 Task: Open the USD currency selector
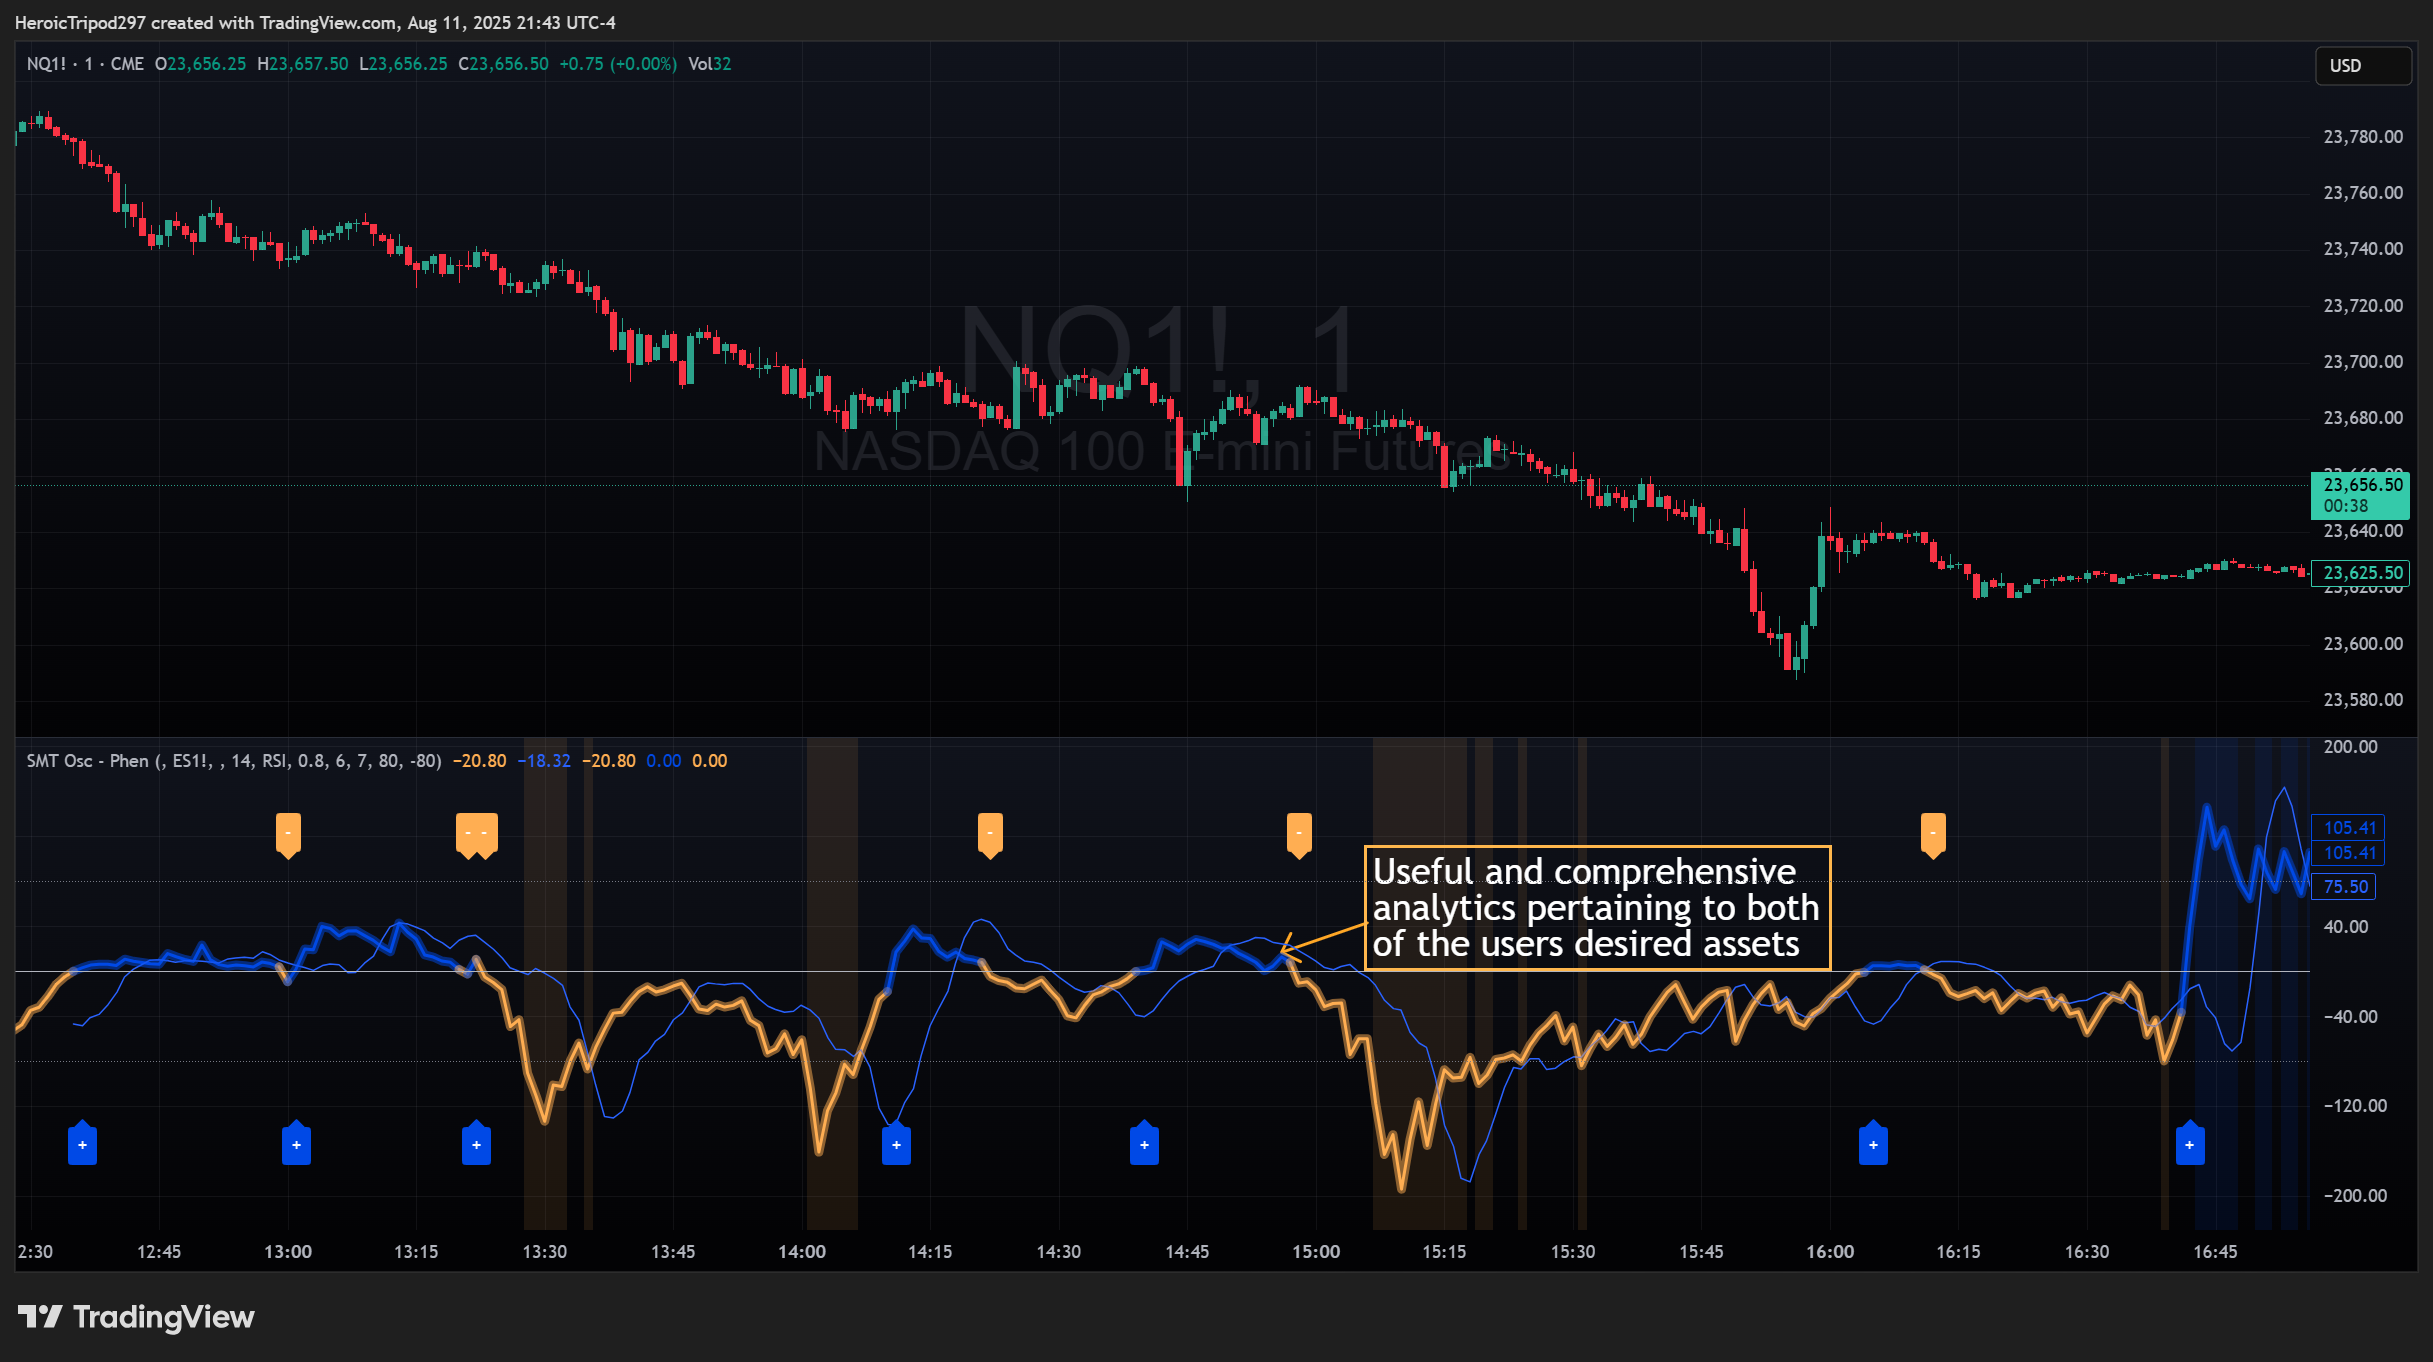(2362, 66)
